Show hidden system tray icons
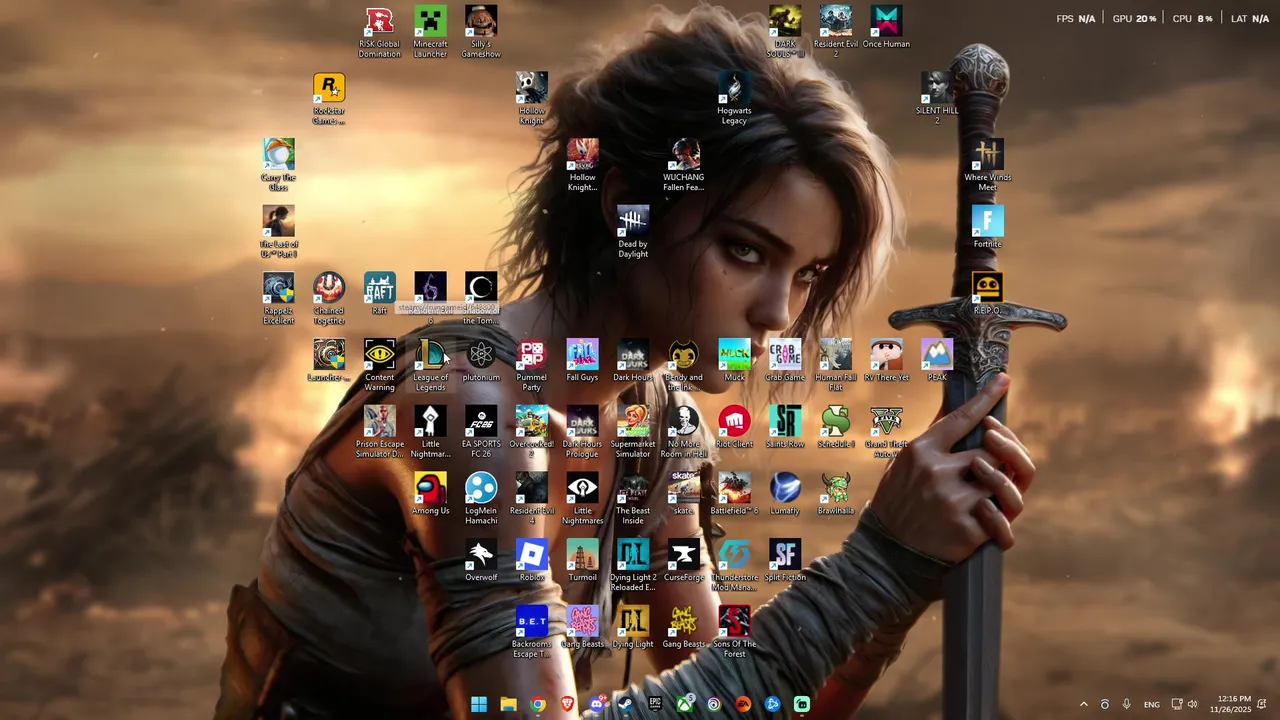Viewport: 1280px width, 720px height. (1083, 704)
